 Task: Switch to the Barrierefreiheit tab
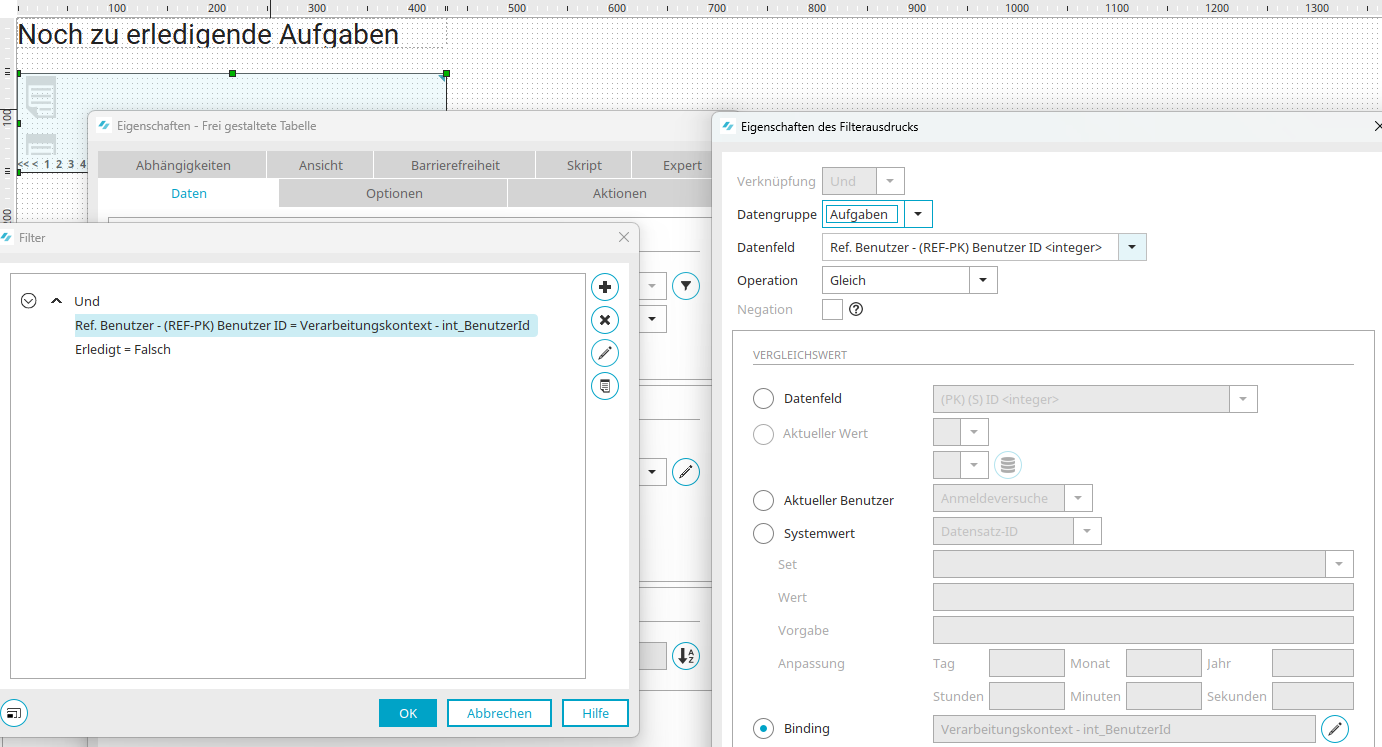coord(455,165)
